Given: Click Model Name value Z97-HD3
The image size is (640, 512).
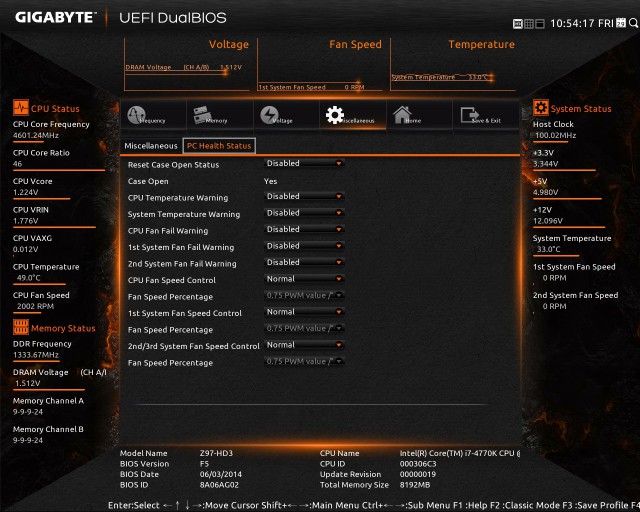Looking at the screenshot, I should pos(216,453).
